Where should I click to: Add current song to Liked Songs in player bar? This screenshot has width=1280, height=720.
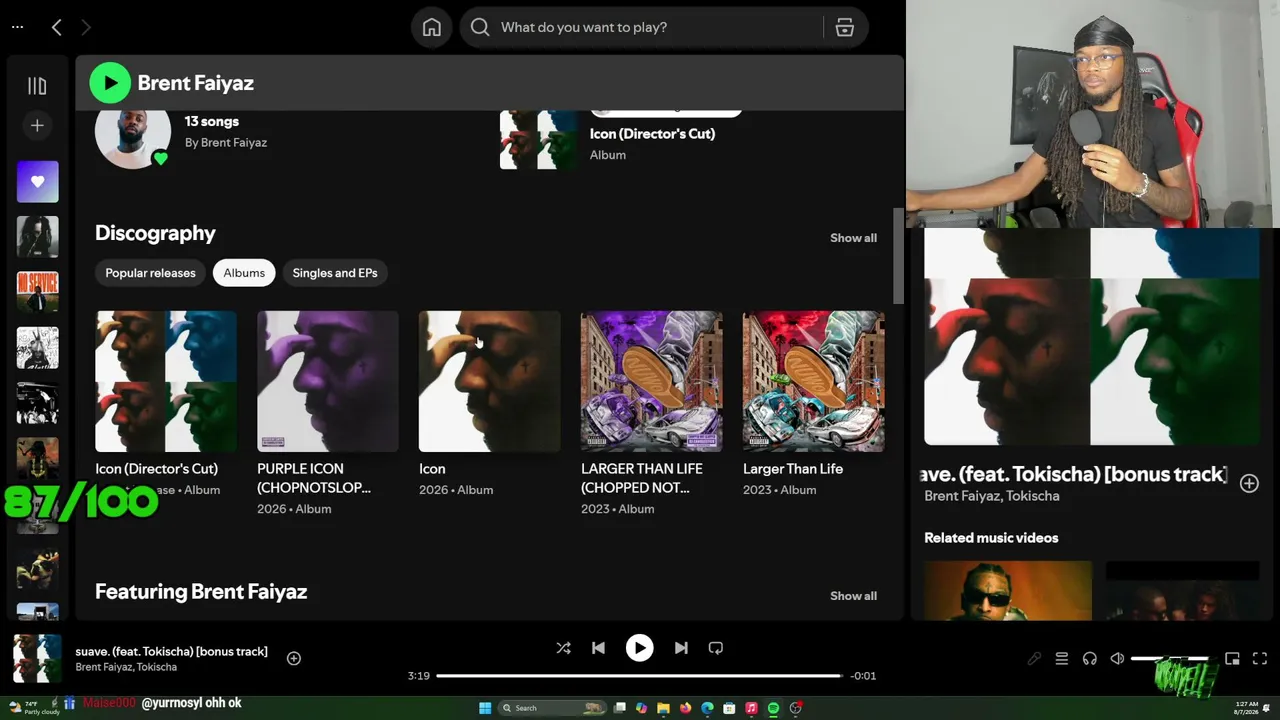[294, 658]
